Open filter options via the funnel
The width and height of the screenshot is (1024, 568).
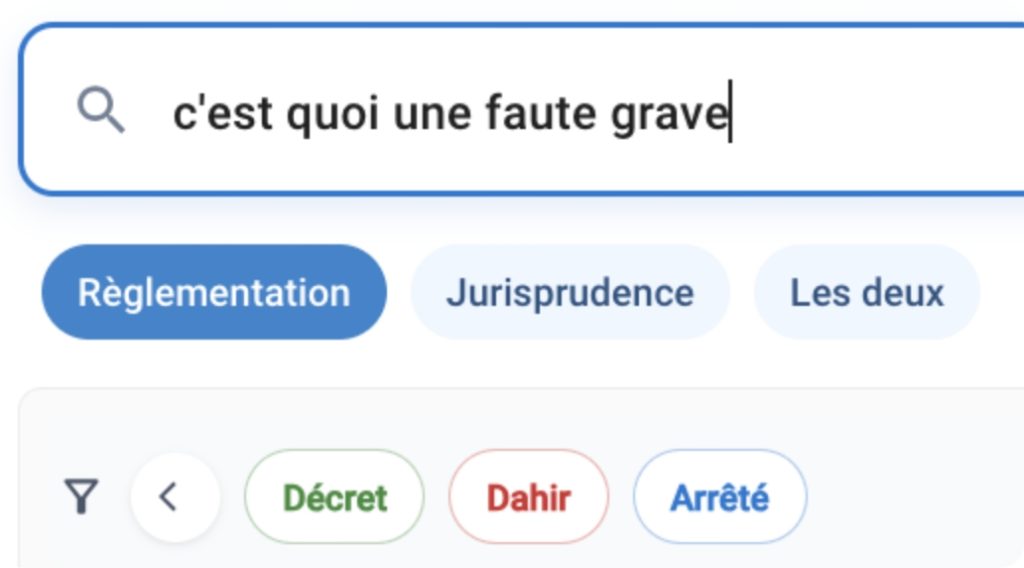tap(81, 496)
